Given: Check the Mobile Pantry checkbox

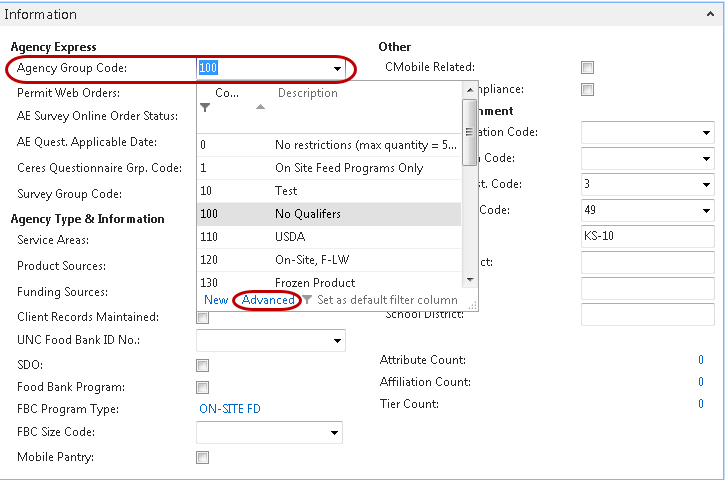Looking at the screenshot, I should pyautogui.click(x=203, y=458).
